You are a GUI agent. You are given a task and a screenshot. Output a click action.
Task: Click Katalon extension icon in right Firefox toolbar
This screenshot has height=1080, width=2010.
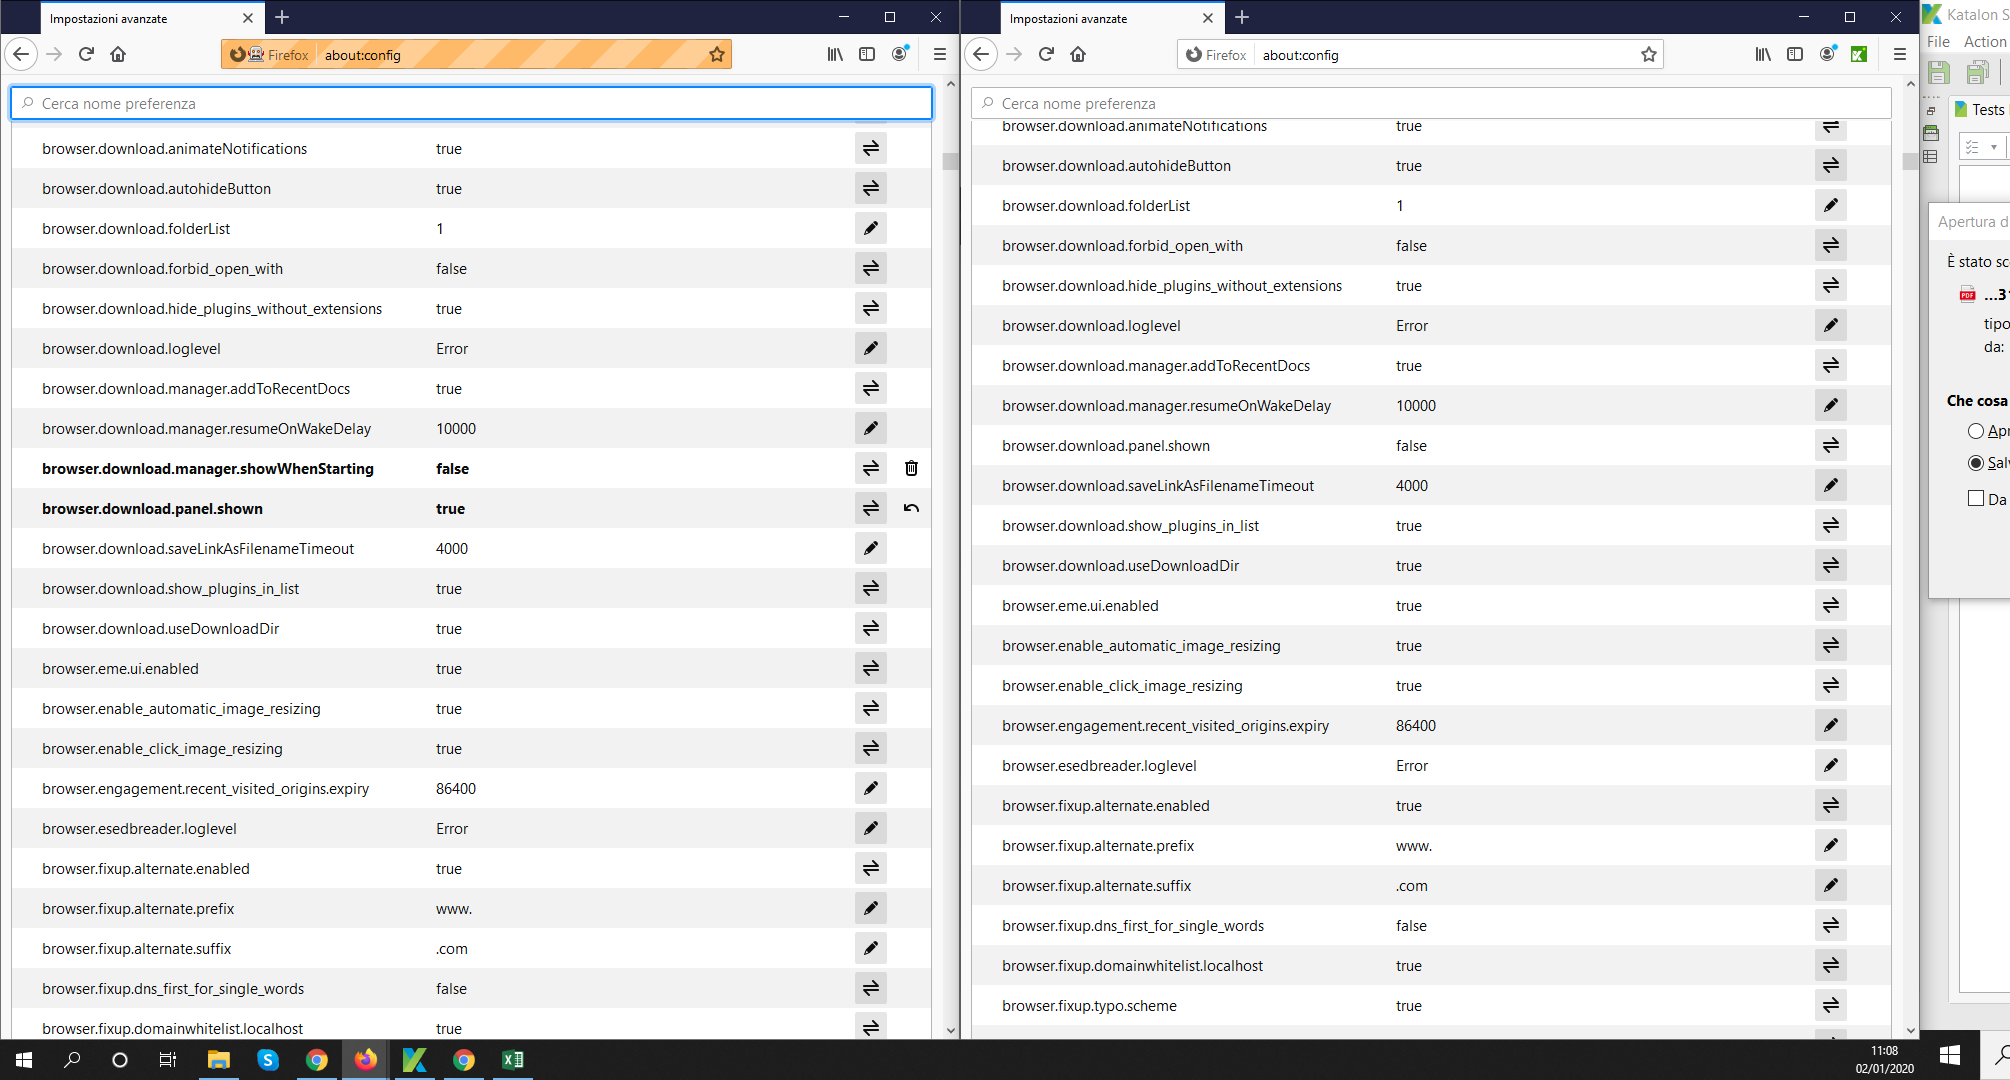click(x=1859, y=55)
